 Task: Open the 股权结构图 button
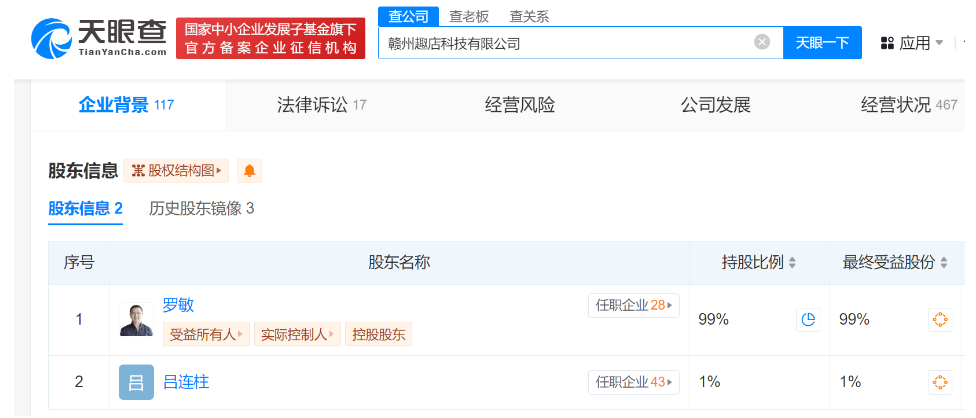click(176, 170)
